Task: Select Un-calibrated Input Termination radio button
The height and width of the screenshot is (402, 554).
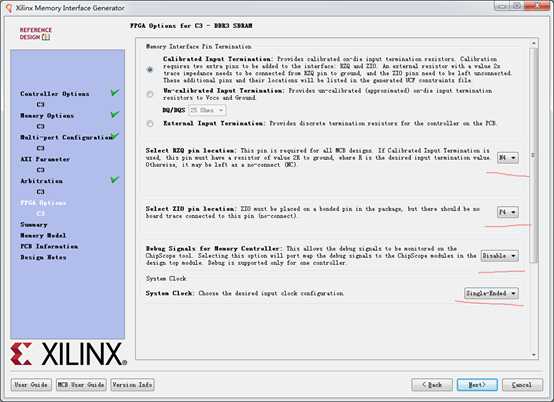Action: tap(150, 94)
